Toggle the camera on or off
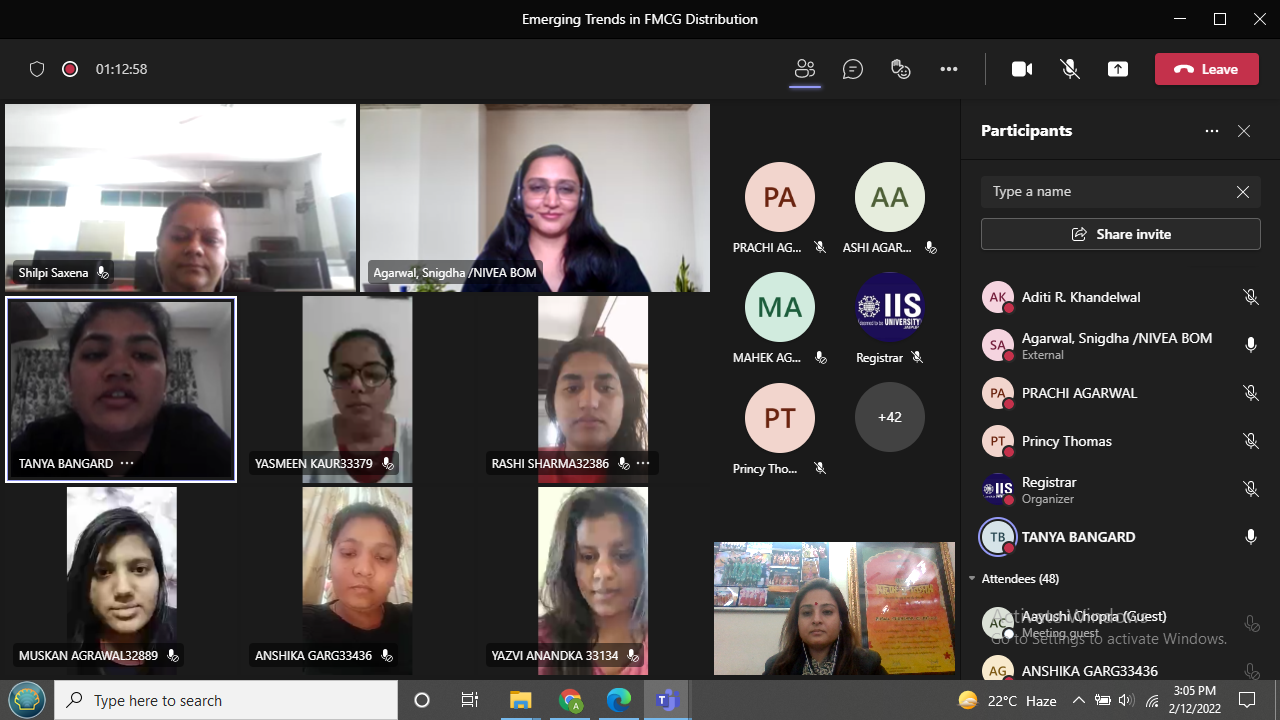Viewport: 1280px width, 720px height. tap(1022, 69)
